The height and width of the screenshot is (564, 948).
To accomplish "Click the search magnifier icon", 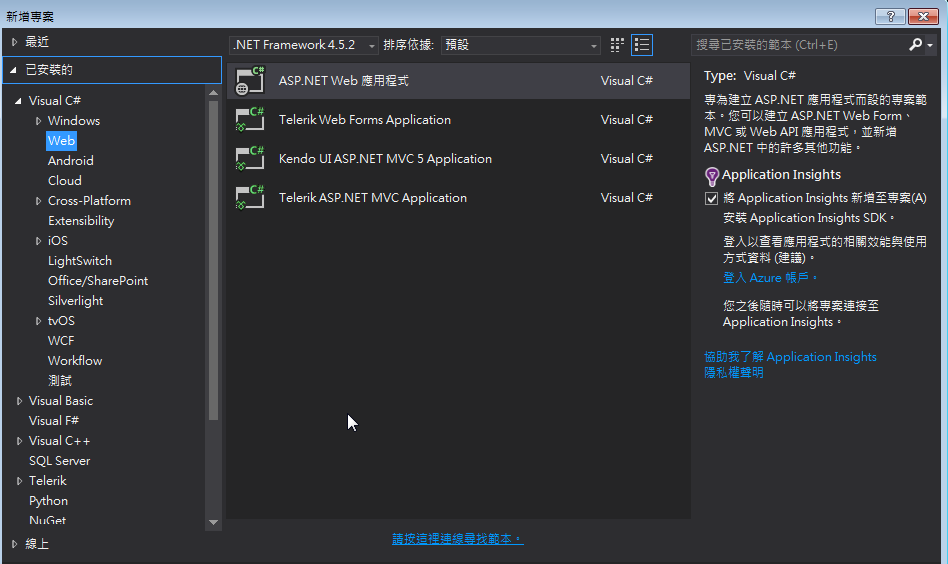I will 915,44.
